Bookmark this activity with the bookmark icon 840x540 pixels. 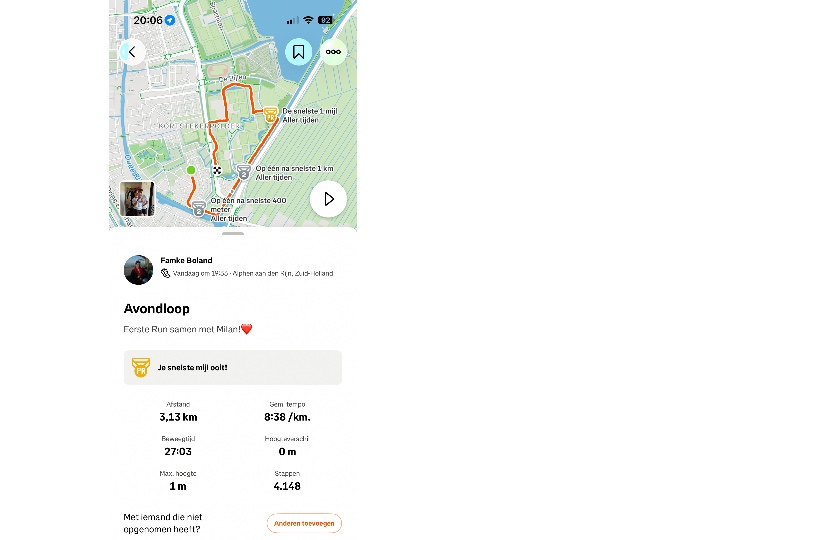tap(298, 52)
